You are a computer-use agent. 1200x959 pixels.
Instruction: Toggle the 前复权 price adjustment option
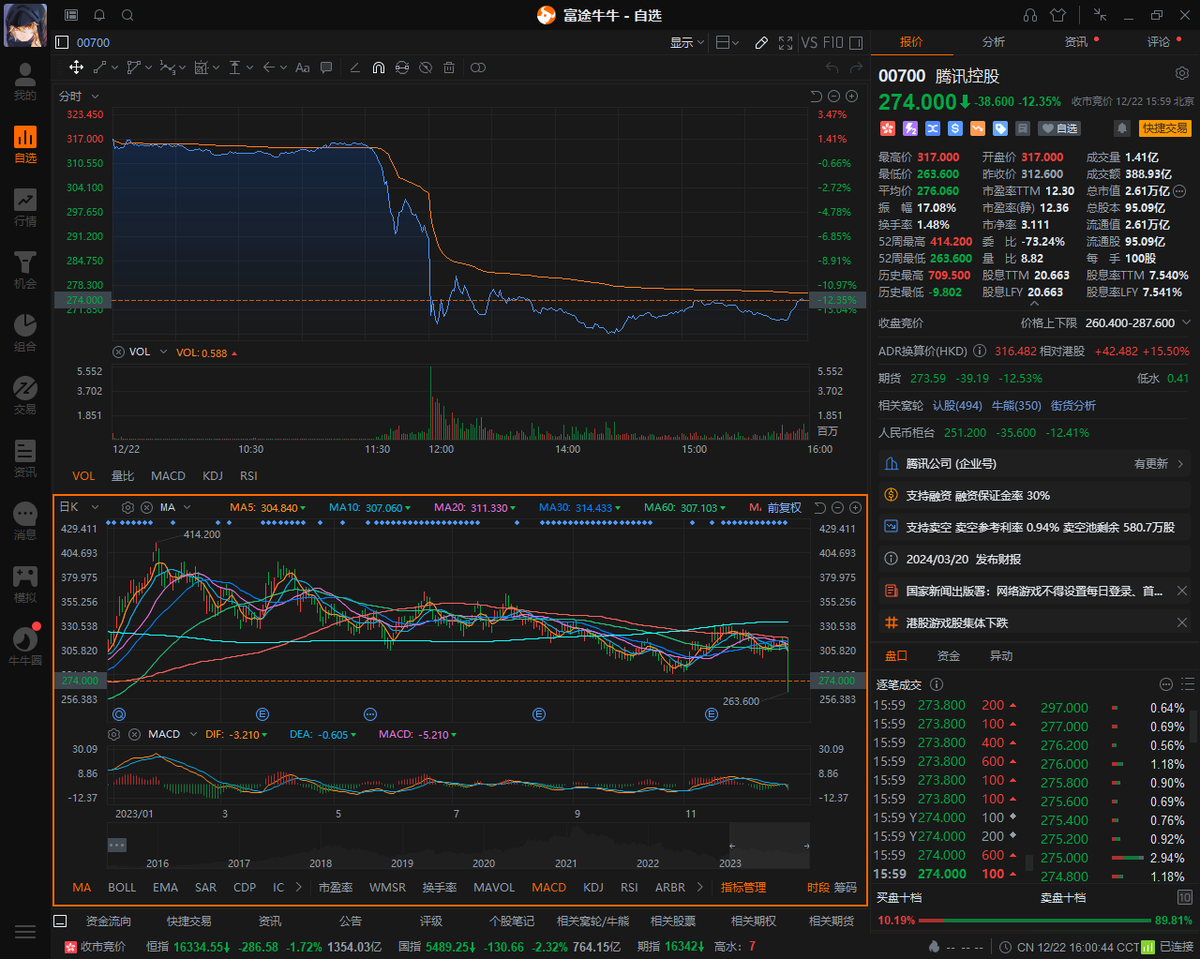(x=785, y=508)
